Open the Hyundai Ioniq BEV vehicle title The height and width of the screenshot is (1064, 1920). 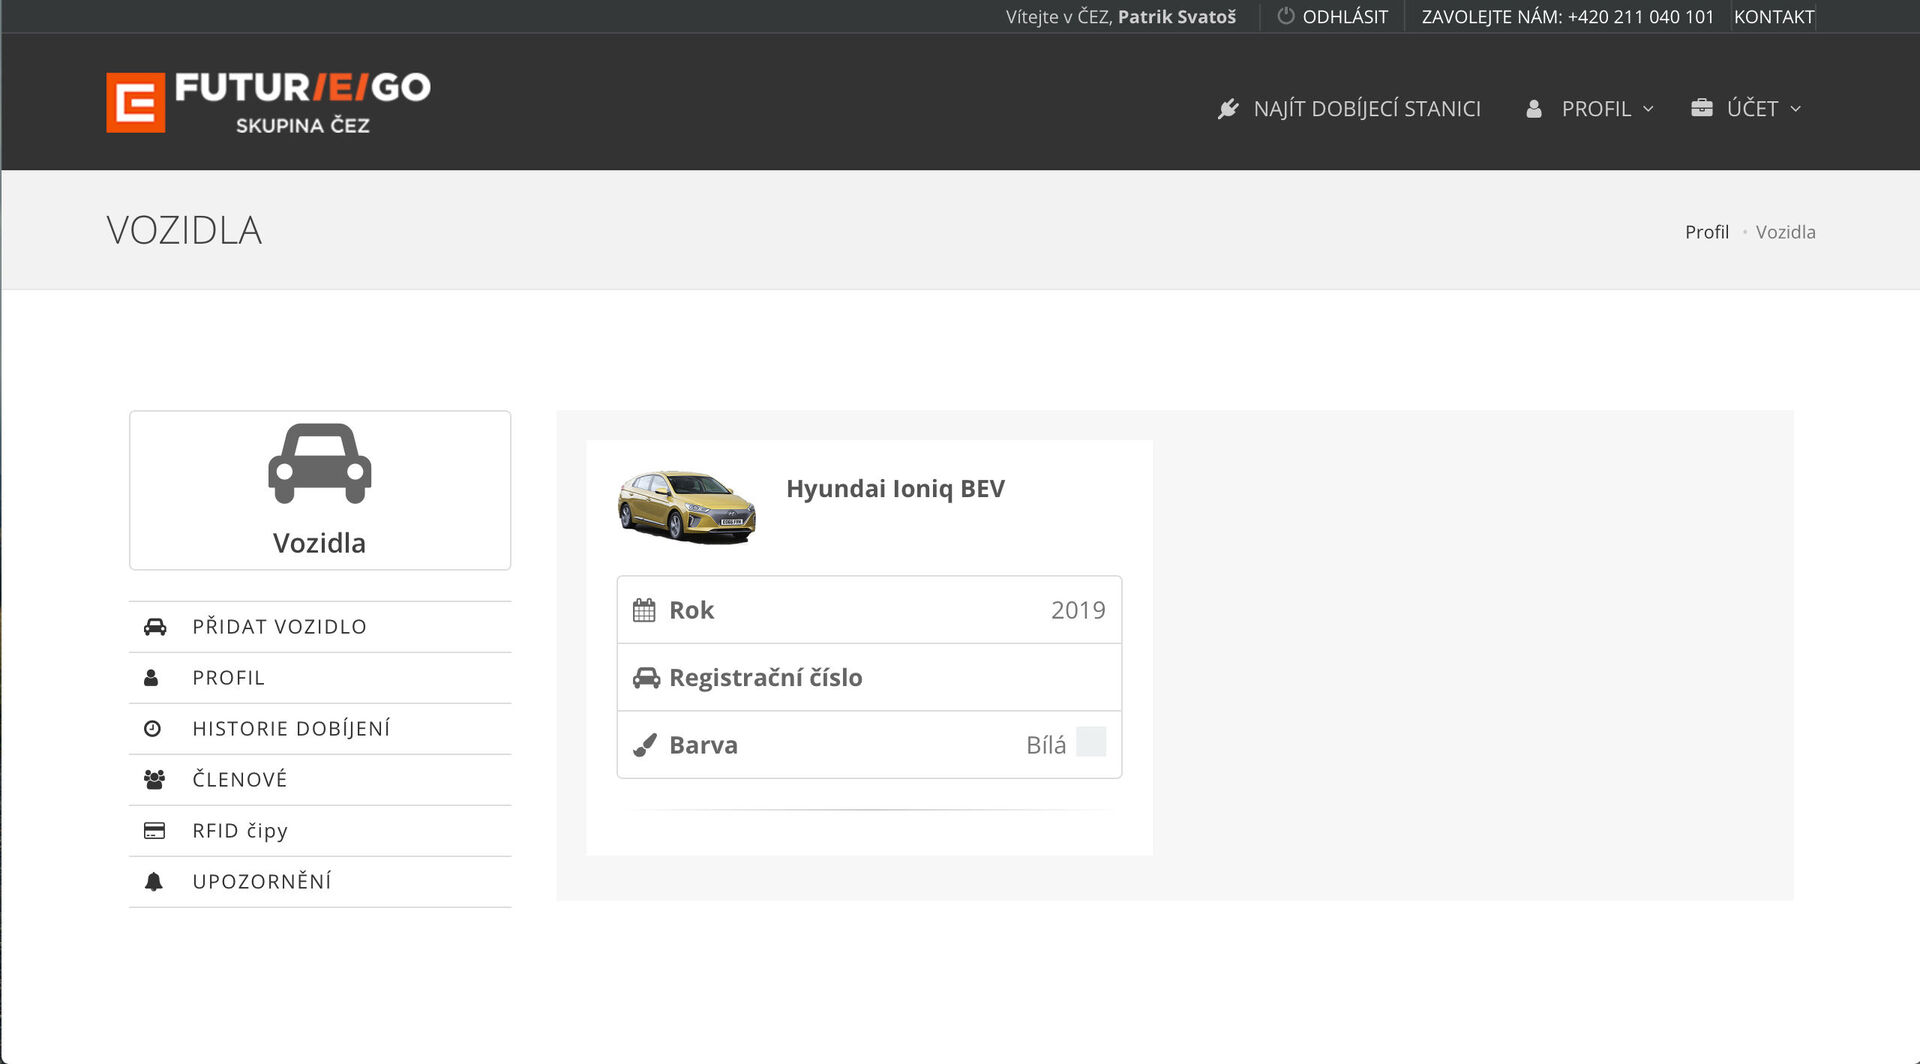point(895,489)
